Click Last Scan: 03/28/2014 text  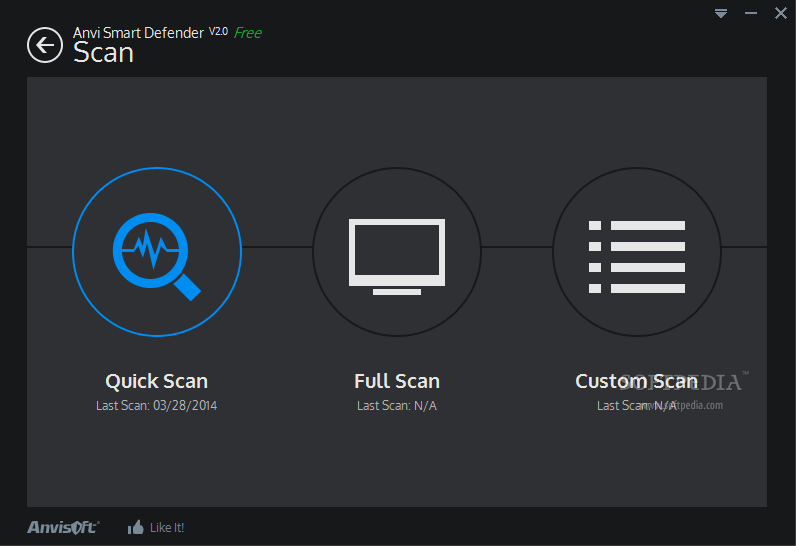(156, 405)
